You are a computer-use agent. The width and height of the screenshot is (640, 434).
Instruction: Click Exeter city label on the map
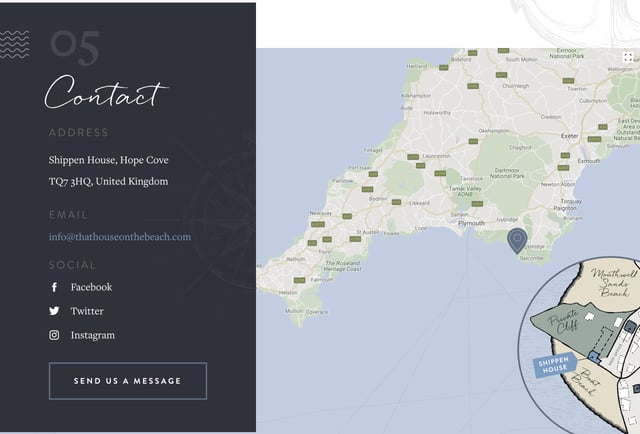tap(570, 135)
